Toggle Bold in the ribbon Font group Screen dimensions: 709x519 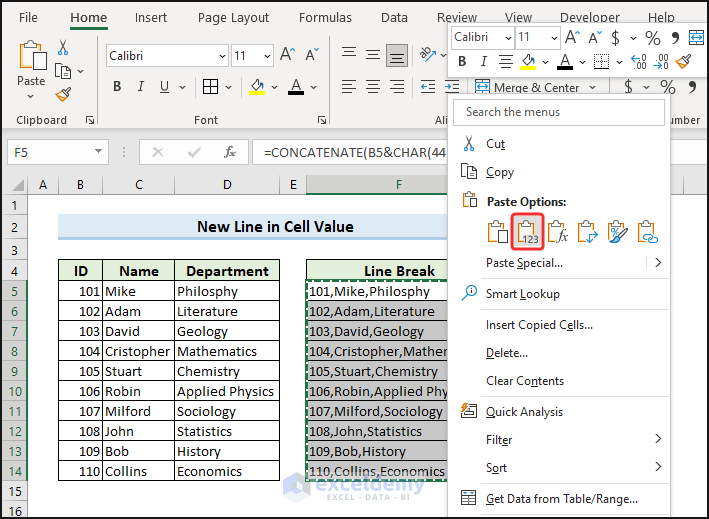pos(117,86)
